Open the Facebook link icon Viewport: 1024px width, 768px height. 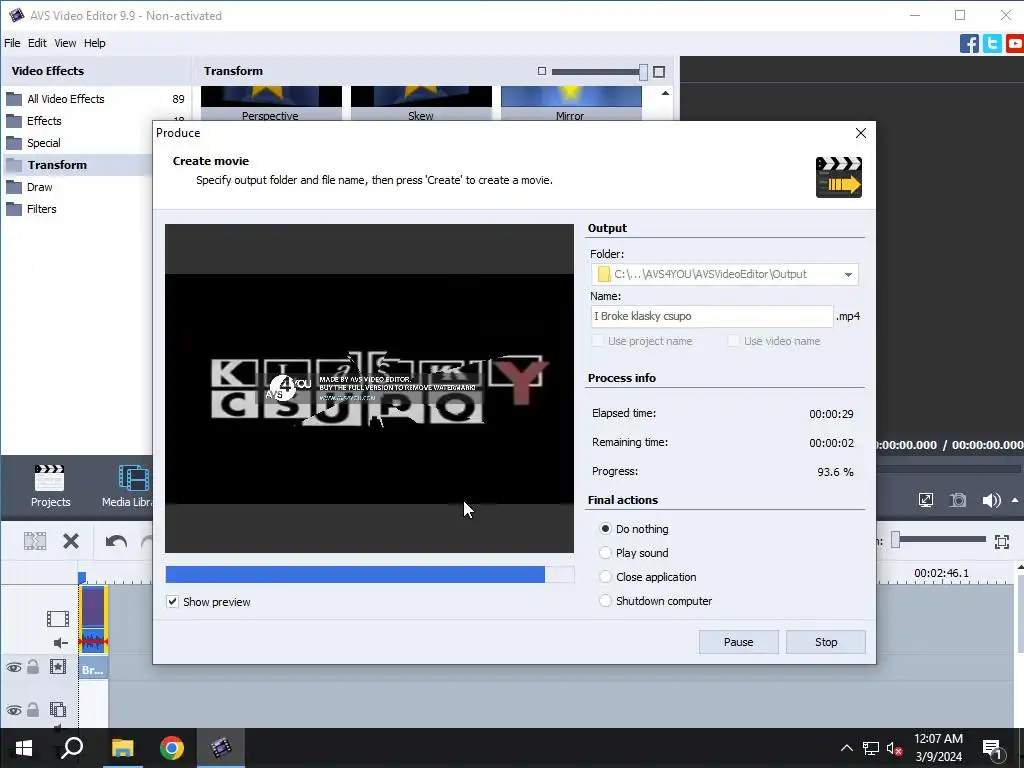(969, 44)
